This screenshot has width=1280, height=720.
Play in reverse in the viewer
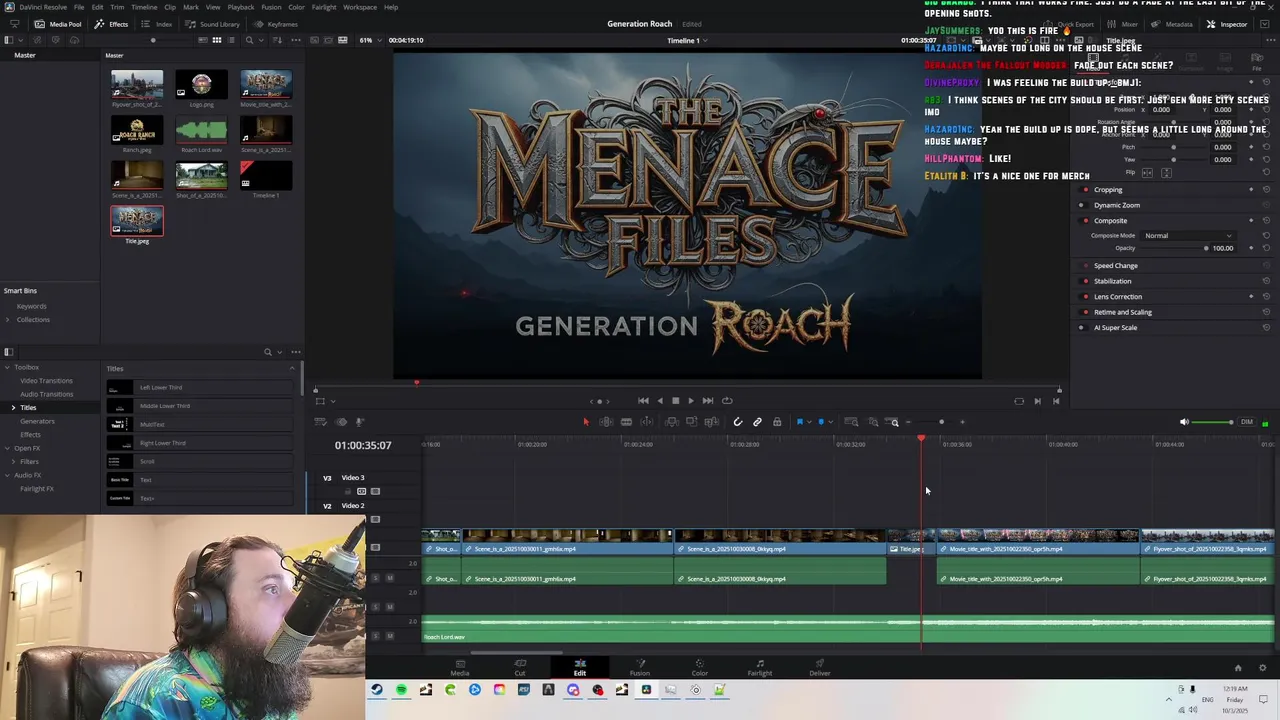point(659,401)
